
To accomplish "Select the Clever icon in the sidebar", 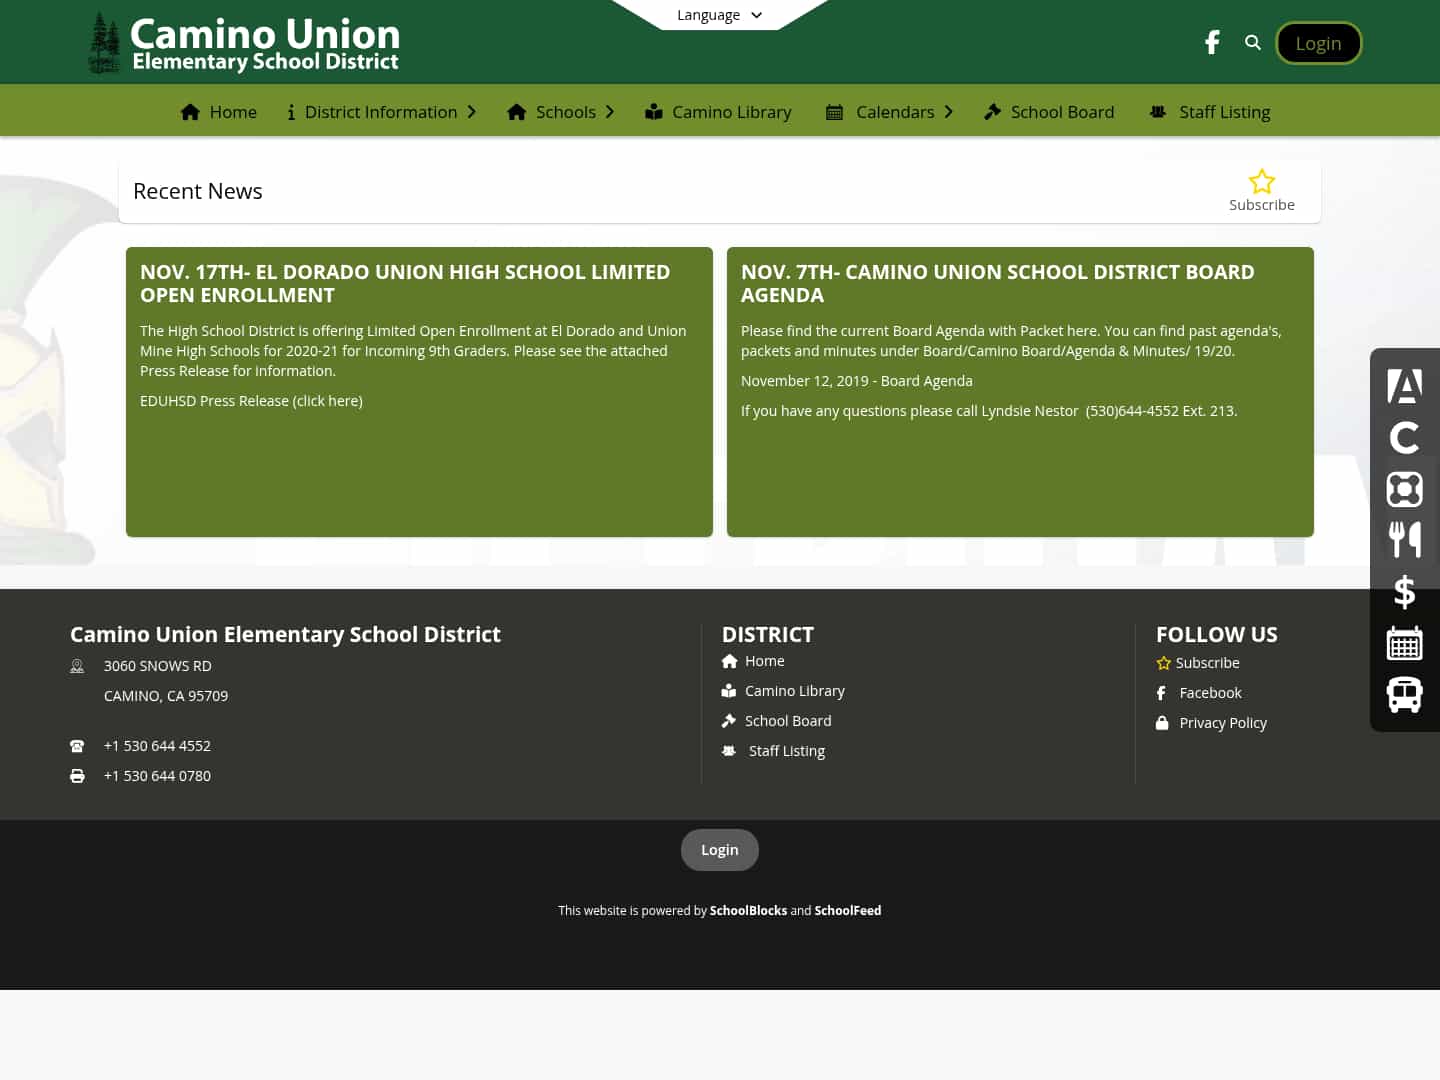I will 1404,437.
